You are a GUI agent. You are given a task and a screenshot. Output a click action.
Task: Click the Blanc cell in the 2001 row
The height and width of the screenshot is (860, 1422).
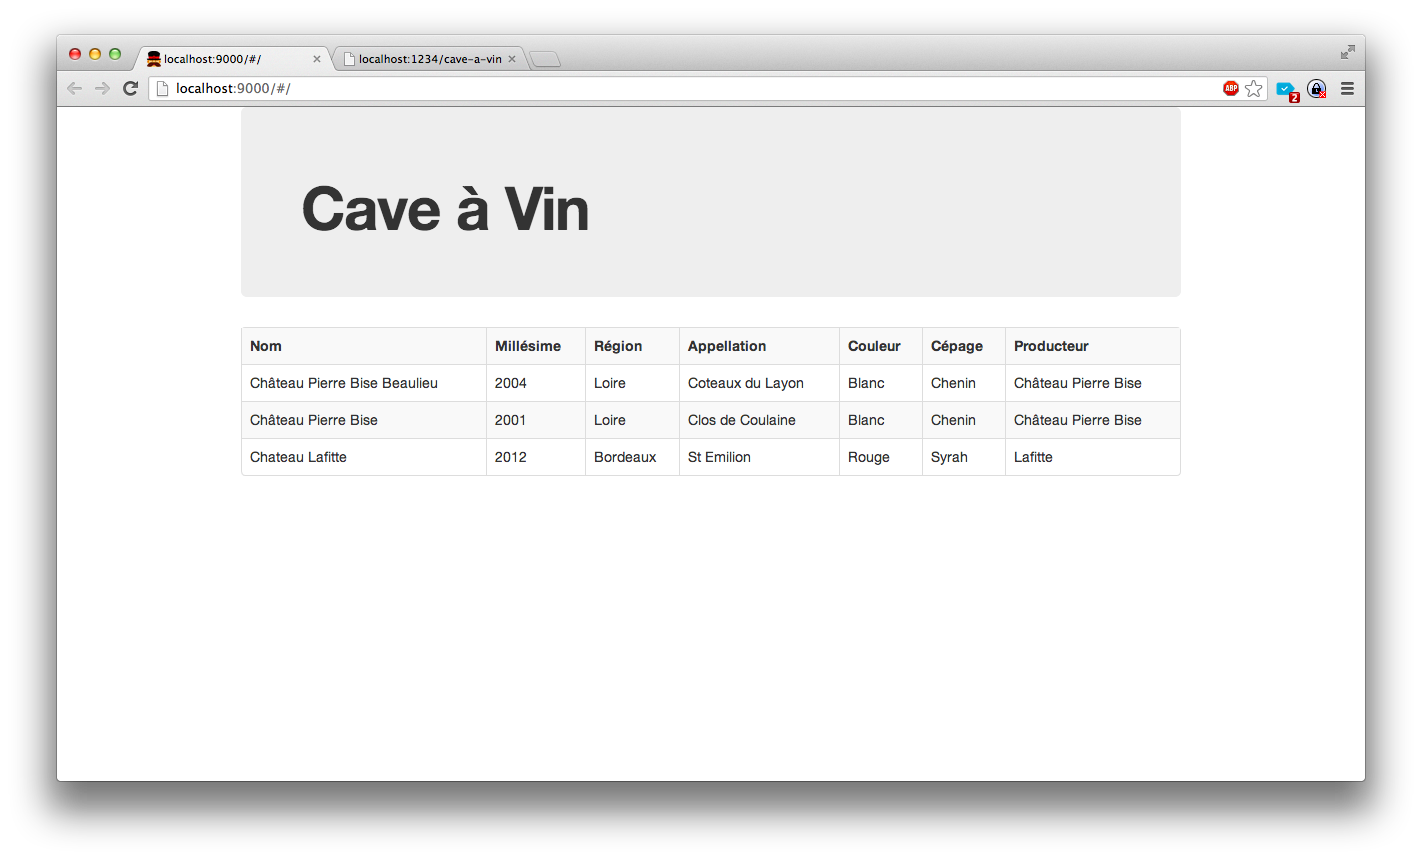881,420
